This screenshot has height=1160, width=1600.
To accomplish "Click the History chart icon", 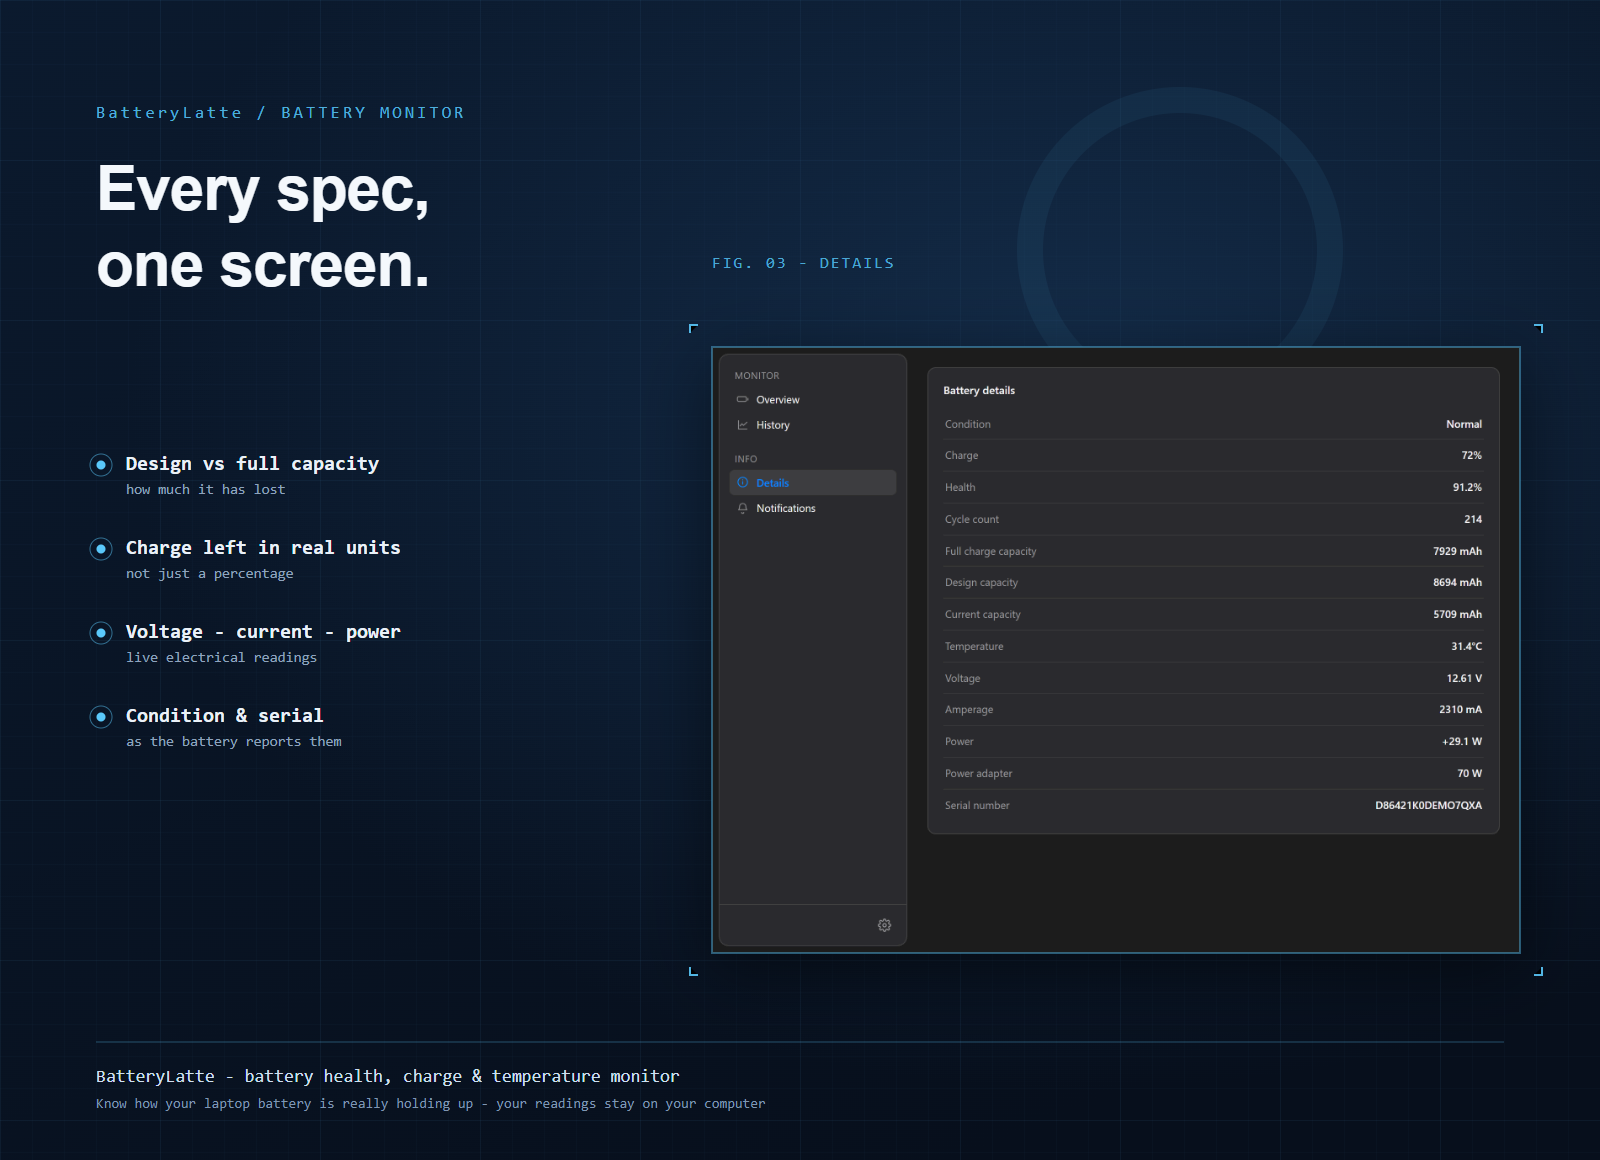I will click(x=742, y=425).
